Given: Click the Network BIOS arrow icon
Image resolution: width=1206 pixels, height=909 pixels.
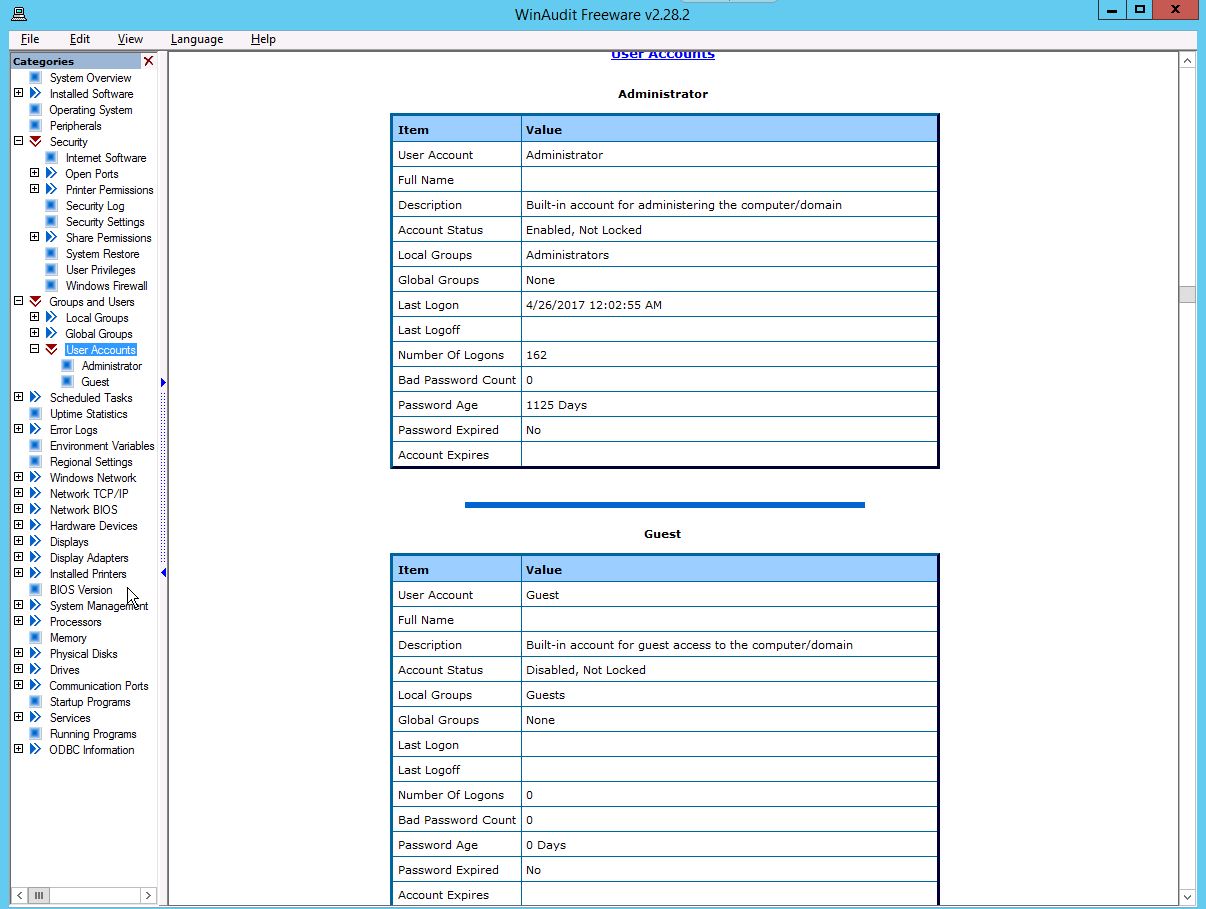Looking at the screenshot, I should (35, 510).
